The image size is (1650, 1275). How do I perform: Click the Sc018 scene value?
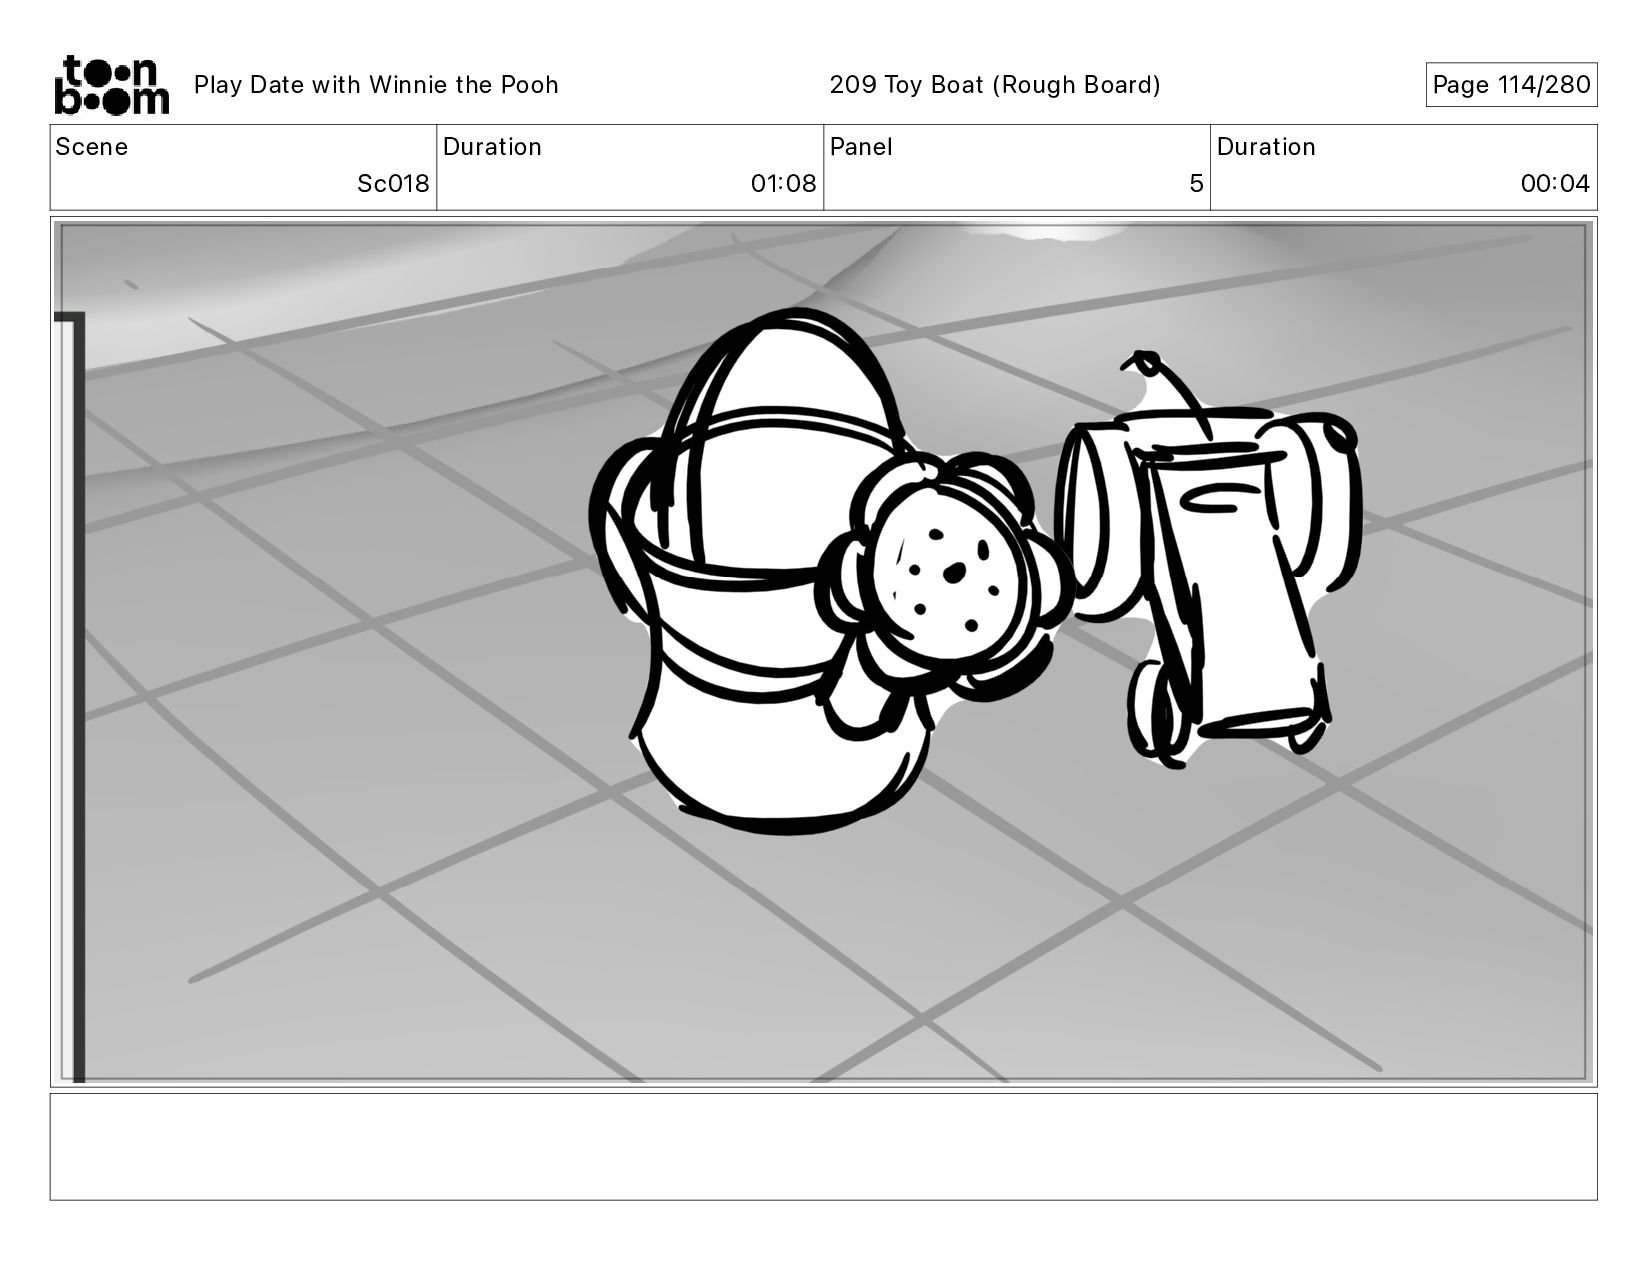click(x=393, y=184)
